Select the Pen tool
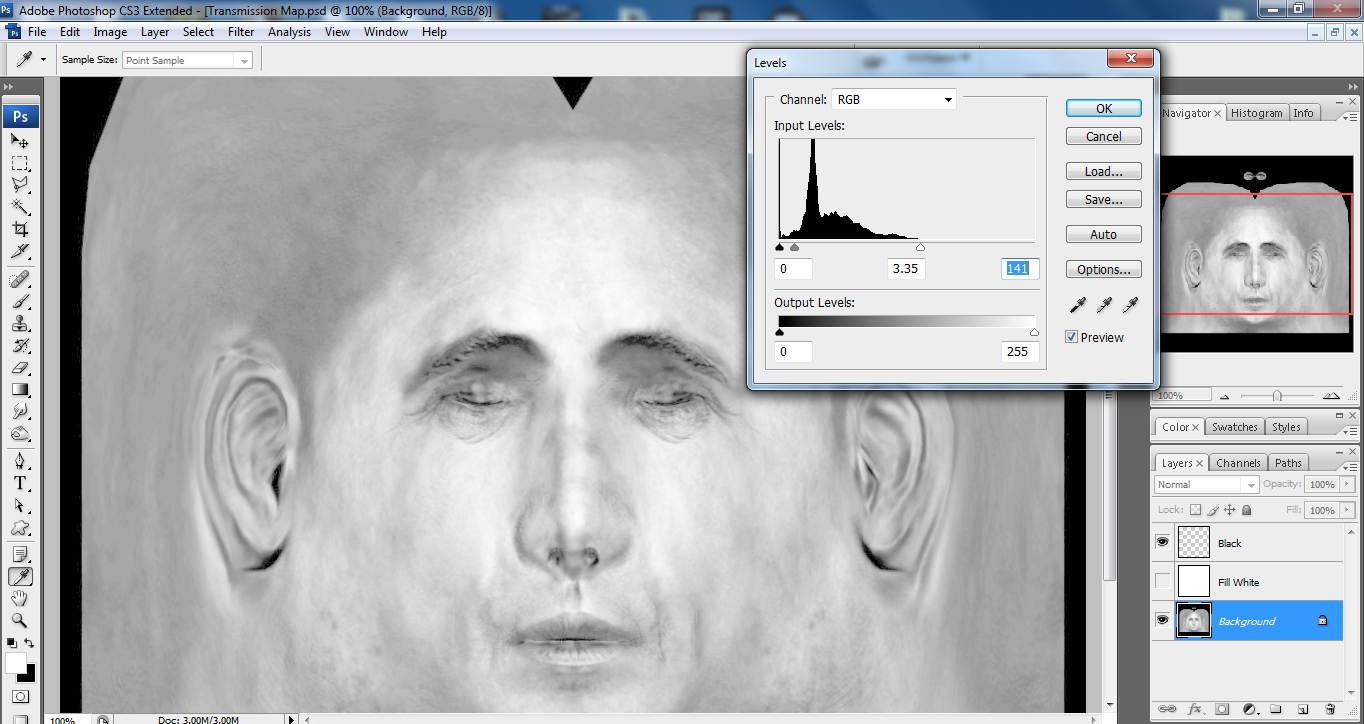The height and width of the screenshot is (724, 1364). click(20, 461)
